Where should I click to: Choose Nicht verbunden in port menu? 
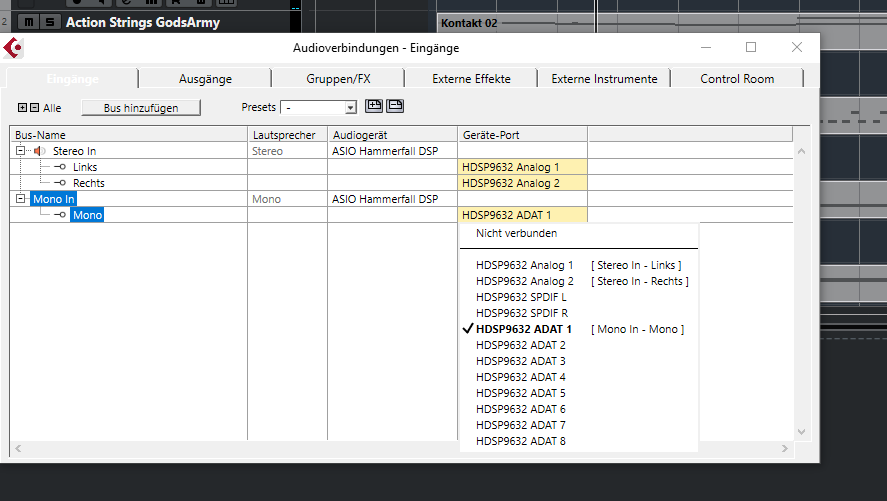pos(579,233)
